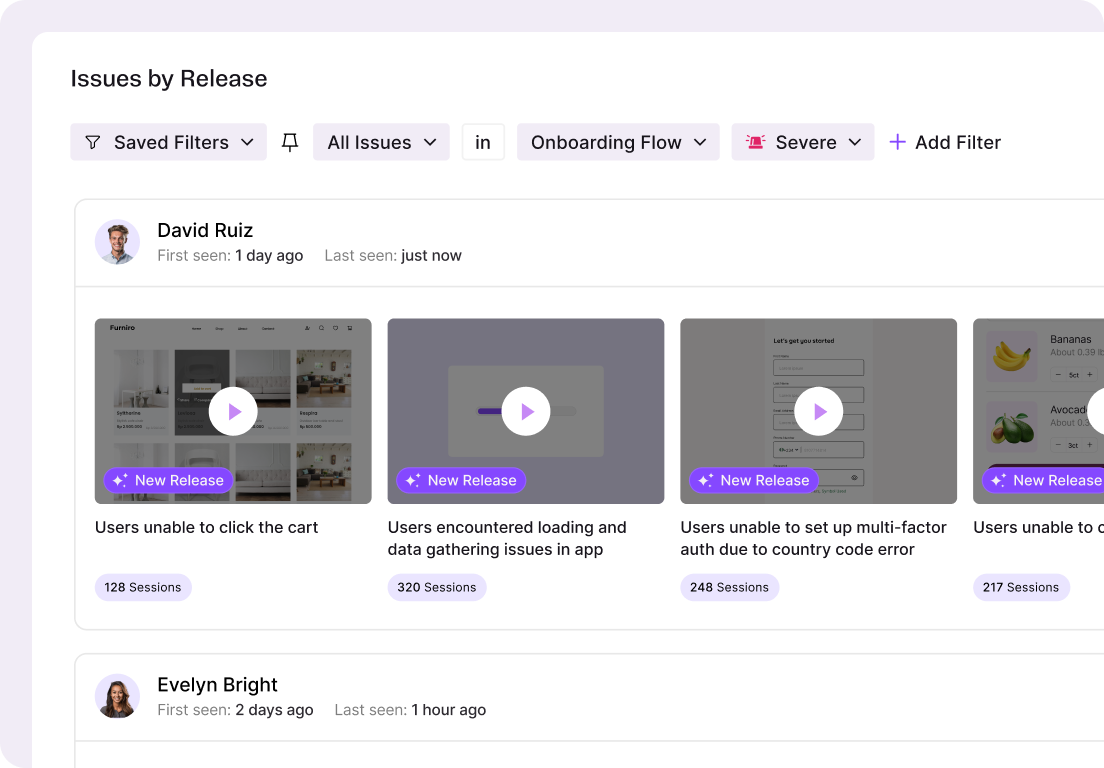The width and height of the screenshot is (1104, 768).
Task: Select the 248 Sessions badge
Action: (729, 587)
